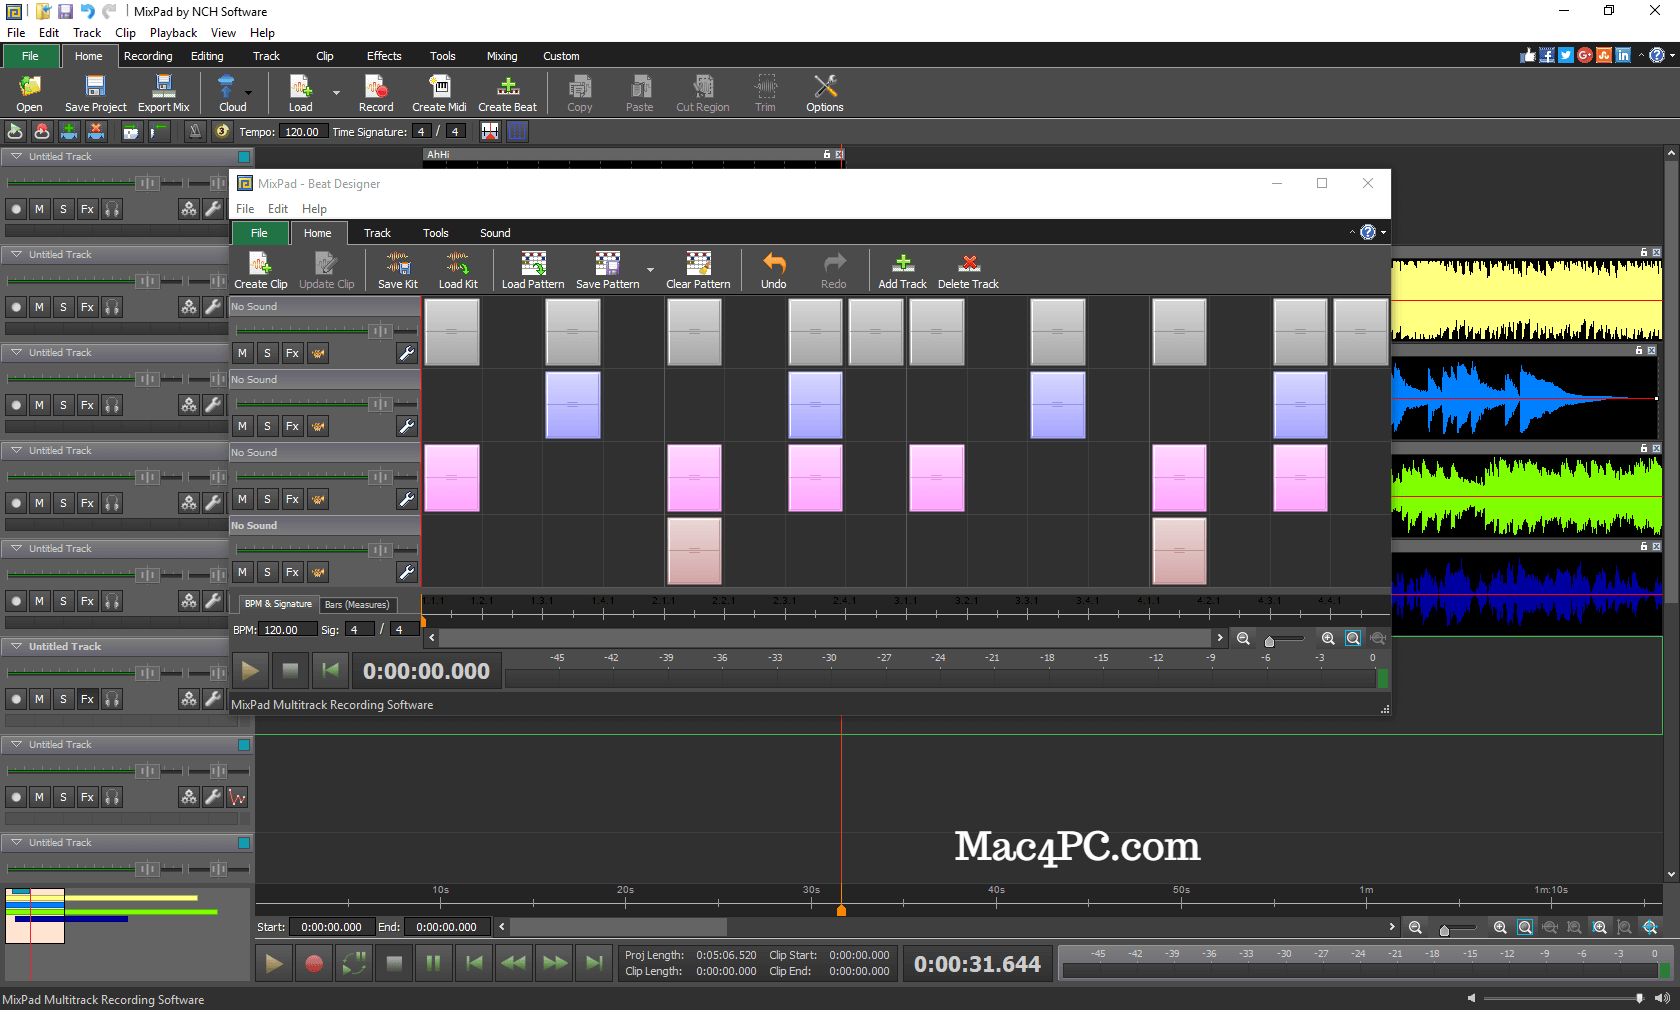Toggle solo on second beat designer track
This screenshot has width=1680, height=1010.
pos(267,426)
